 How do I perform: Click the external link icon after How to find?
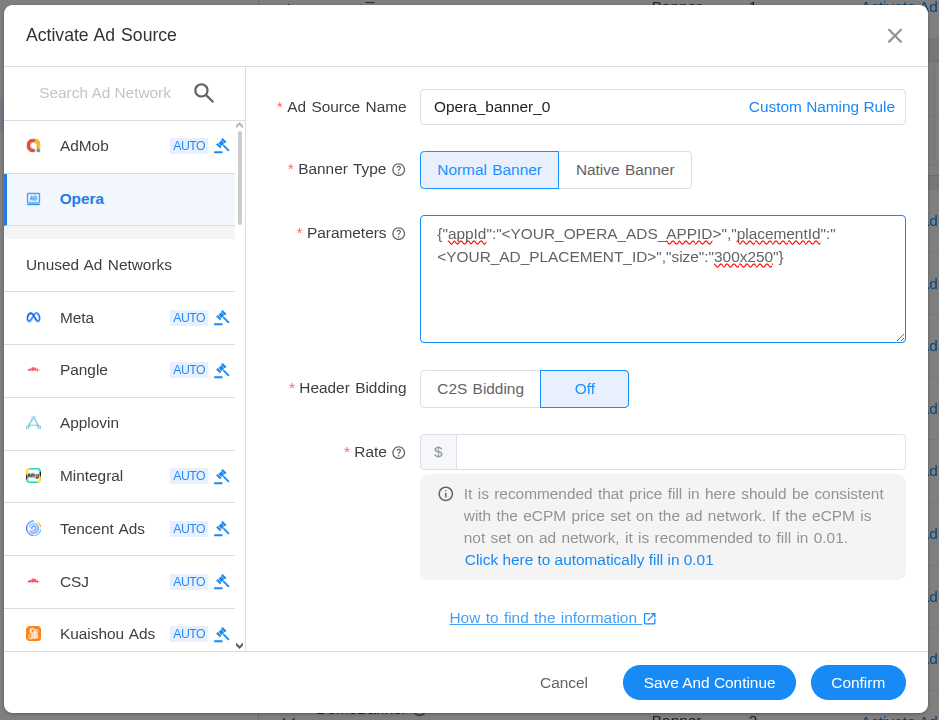click(x=650, y=618)
